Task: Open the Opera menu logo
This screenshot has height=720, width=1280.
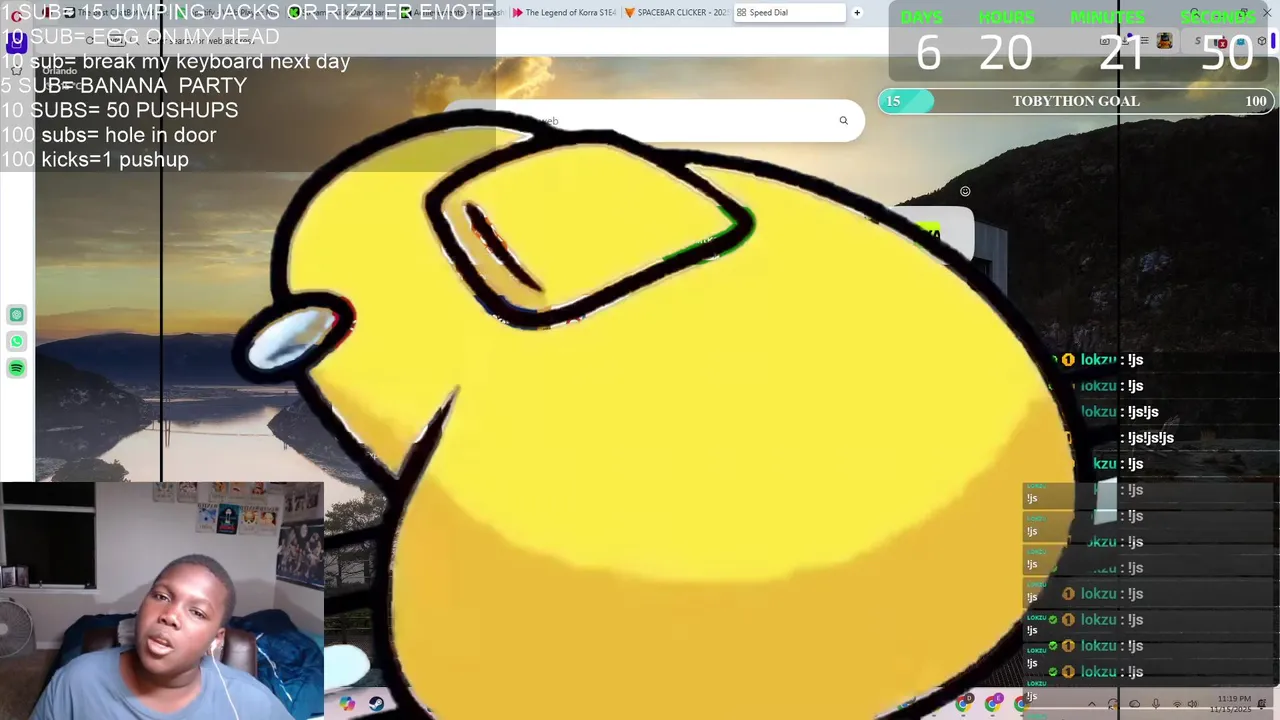Action: click(x=16, y=15)
